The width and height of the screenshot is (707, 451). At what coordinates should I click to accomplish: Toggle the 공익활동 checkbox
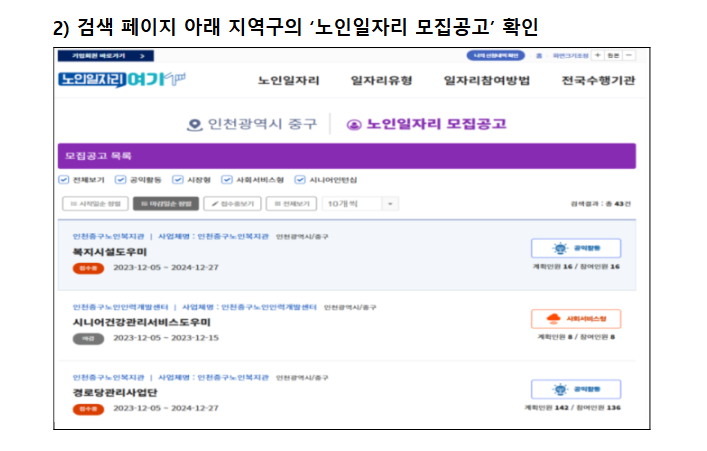(120, 179)
